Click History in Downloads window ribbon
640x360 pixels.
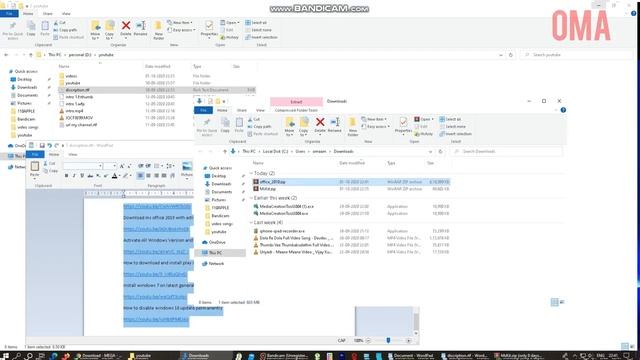[x=424, y=134]
